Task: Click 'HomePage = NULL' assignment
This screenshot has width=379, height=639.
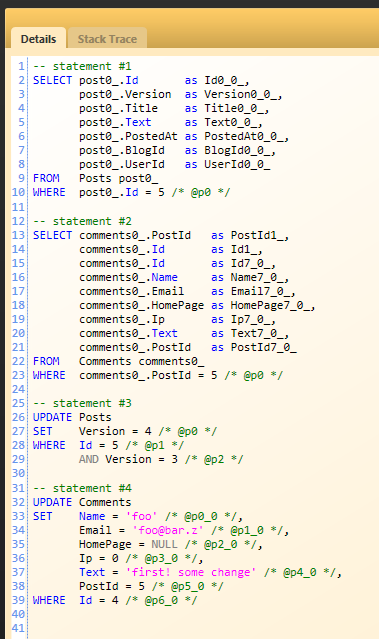Action: click(128, 544)
